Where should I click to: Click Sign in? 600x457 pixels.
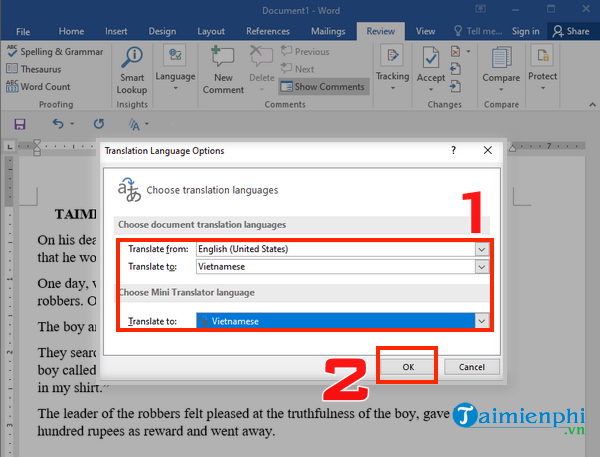pyautogui.click(x=526, y=31)
